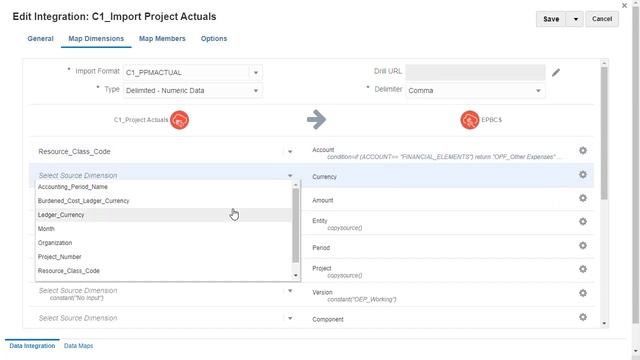This screenshot has width=640, height=360.
Task: Open the gear settings for Amount row
Action: [583, 198]
